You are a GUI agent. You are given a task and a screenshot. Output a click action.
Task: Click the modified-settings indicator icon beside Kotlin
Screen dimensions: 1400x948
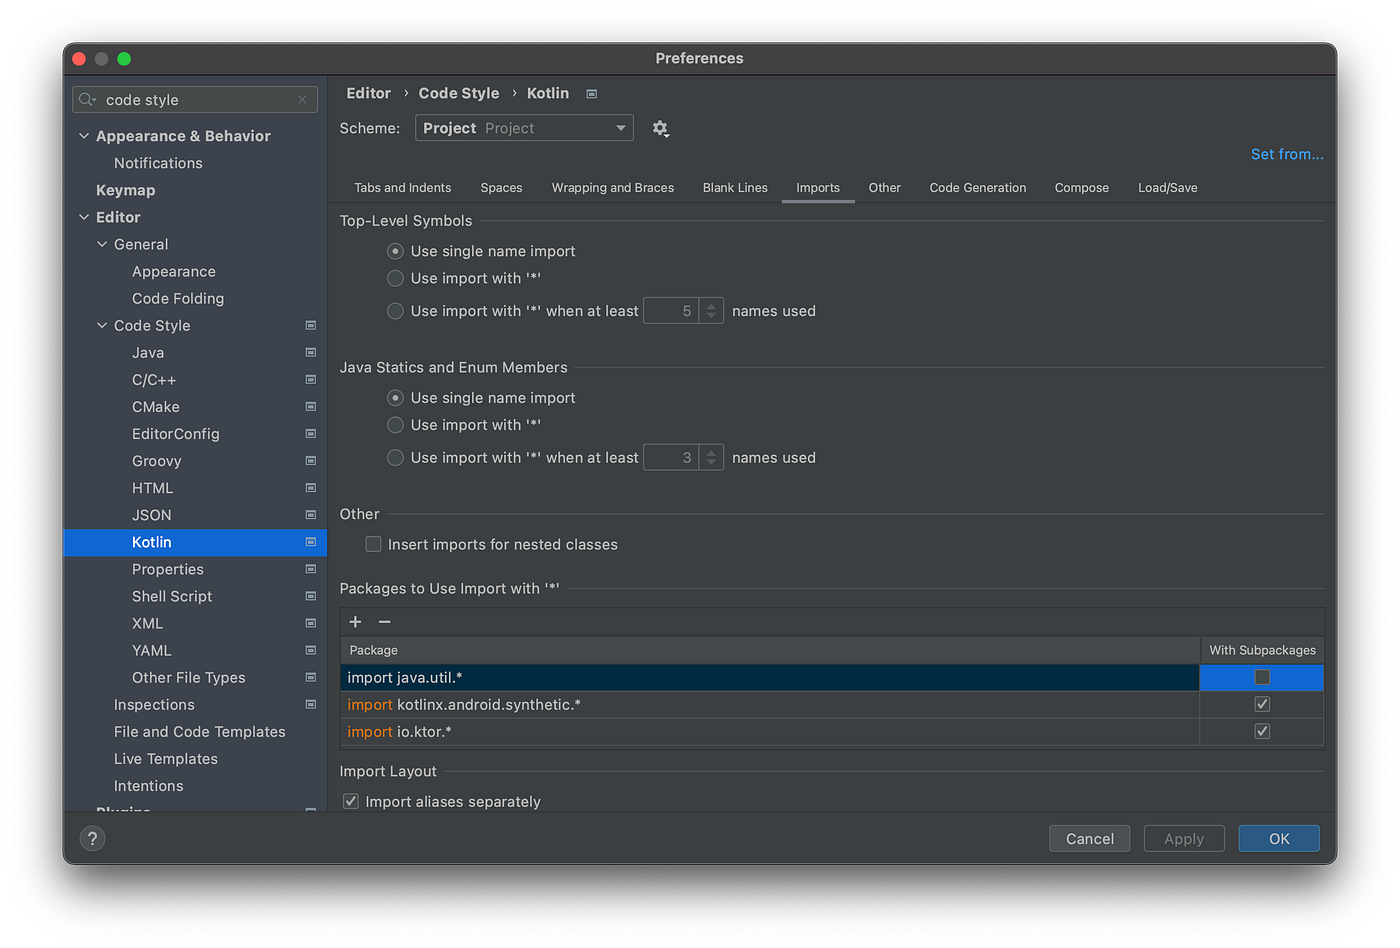tap(310, 542)
